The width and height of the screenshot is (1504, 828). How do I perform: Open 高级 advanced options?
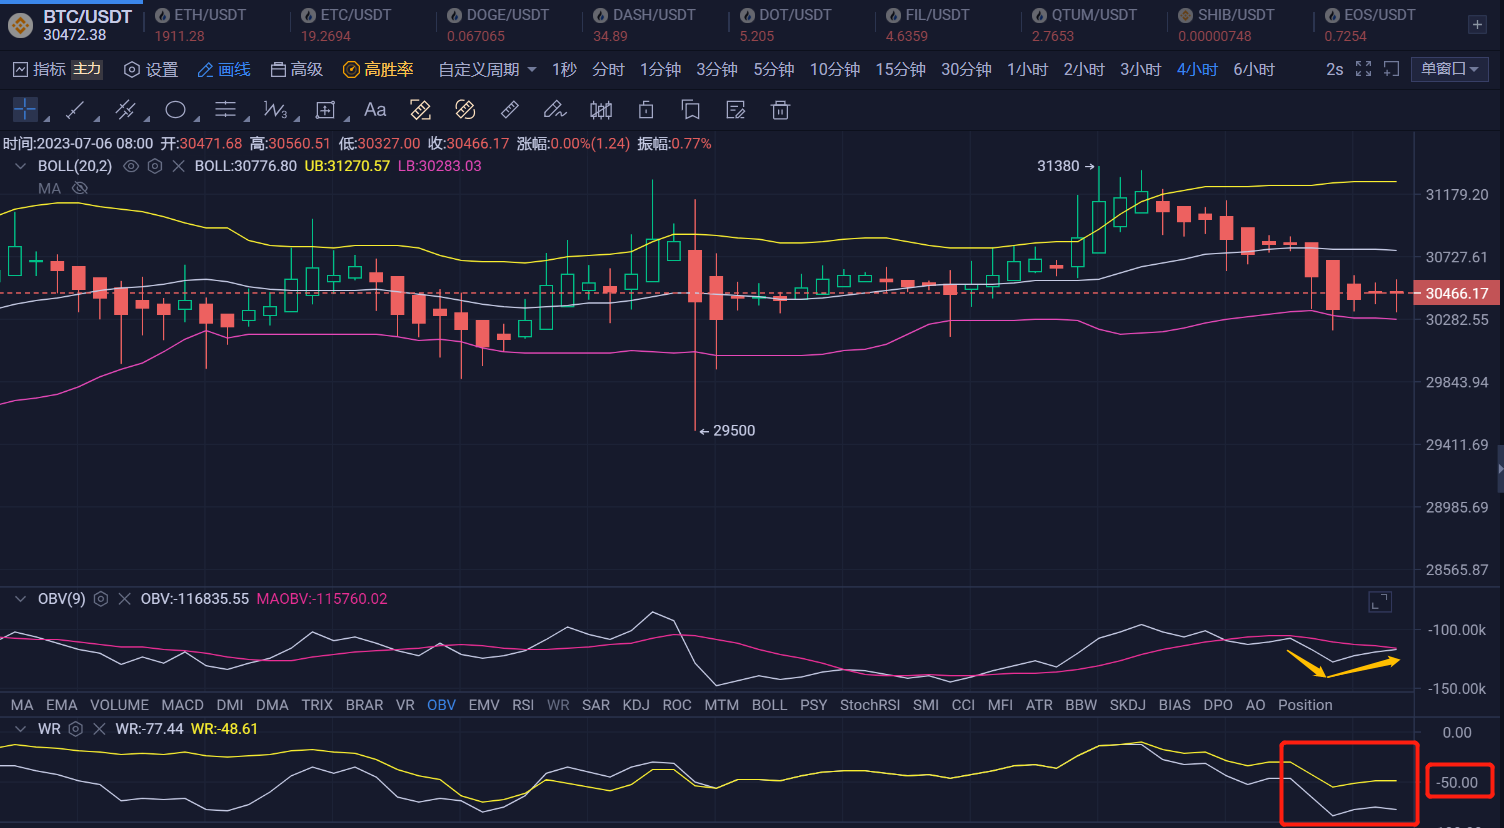click(297, 69)
